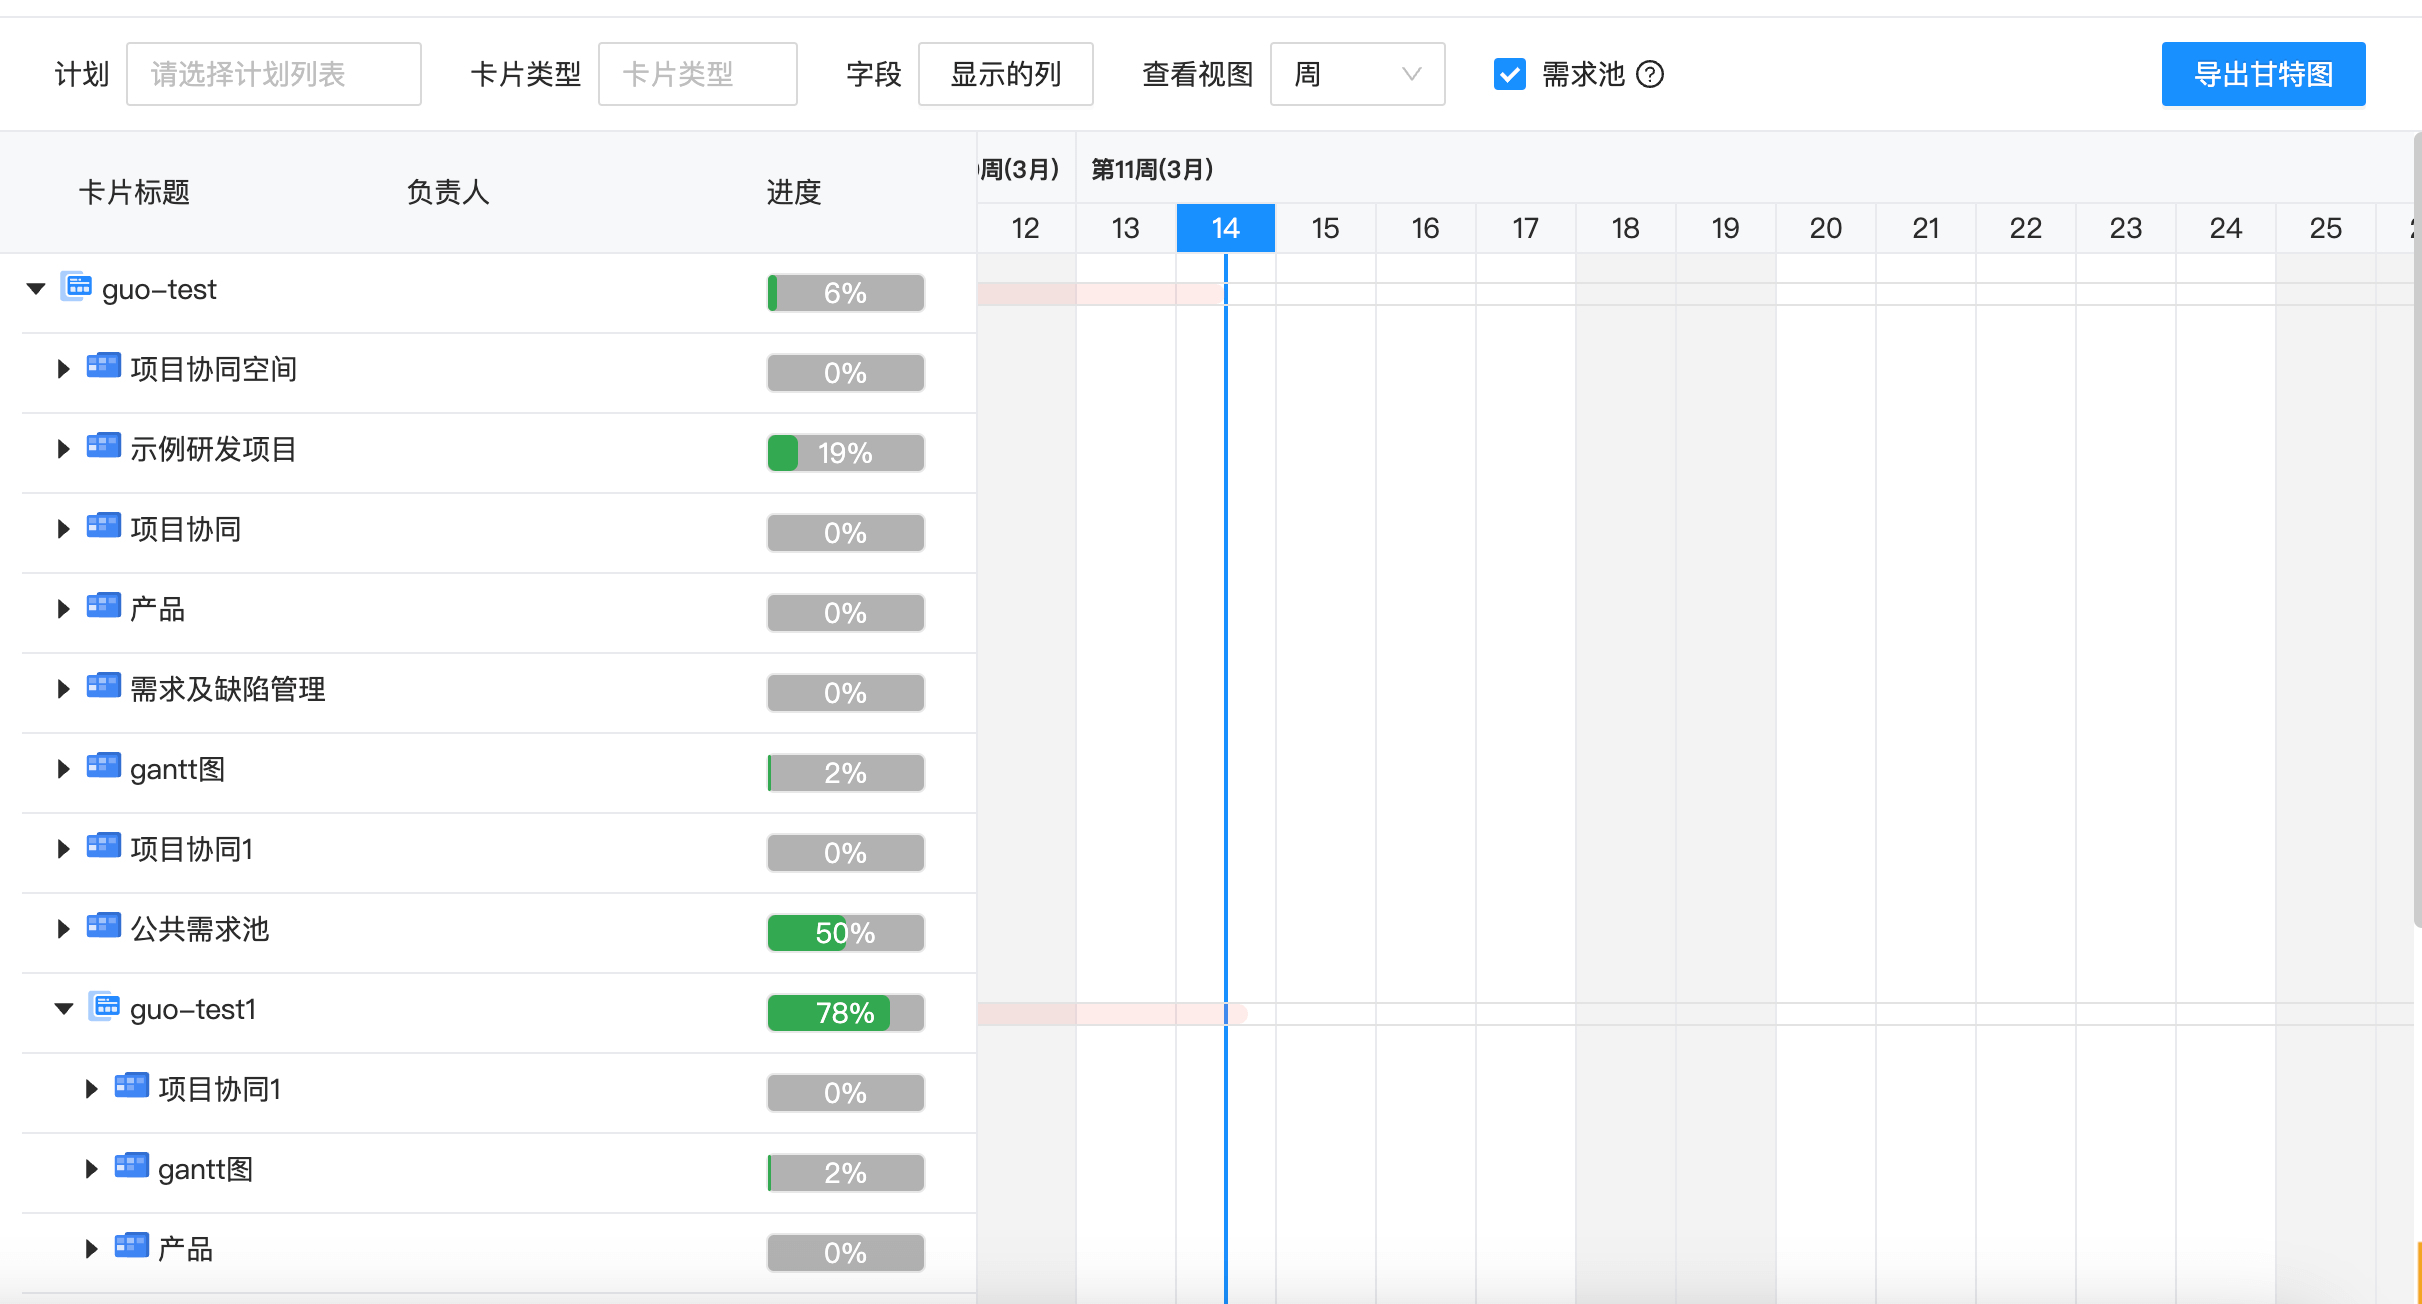Click the 需求及缺陷管理 card icon
2422x1304 pixels.
coord(103,687)
